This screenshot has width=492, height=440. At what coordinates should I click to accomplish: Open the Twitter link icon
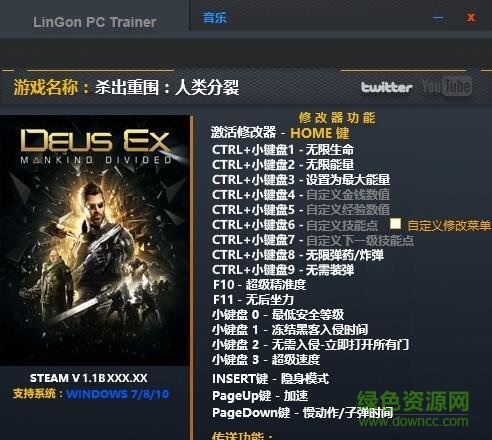pos(387,87)
